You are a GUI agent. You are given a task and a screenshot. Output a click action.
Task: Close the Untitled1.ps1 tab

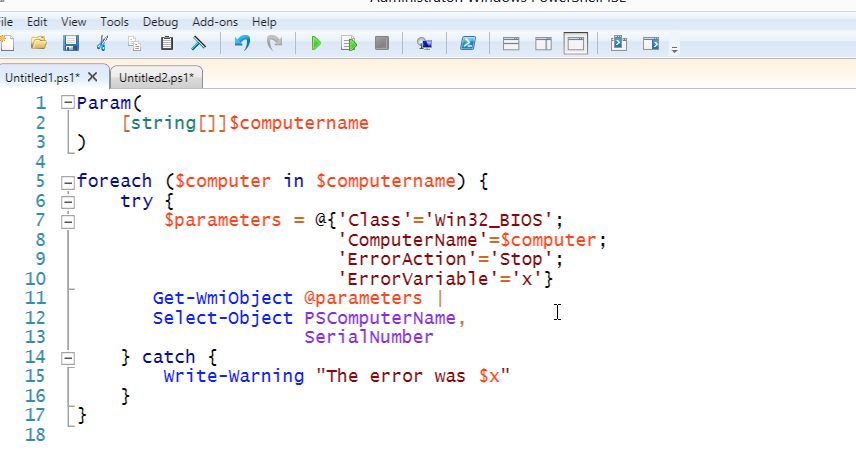(x=93, y=76)
